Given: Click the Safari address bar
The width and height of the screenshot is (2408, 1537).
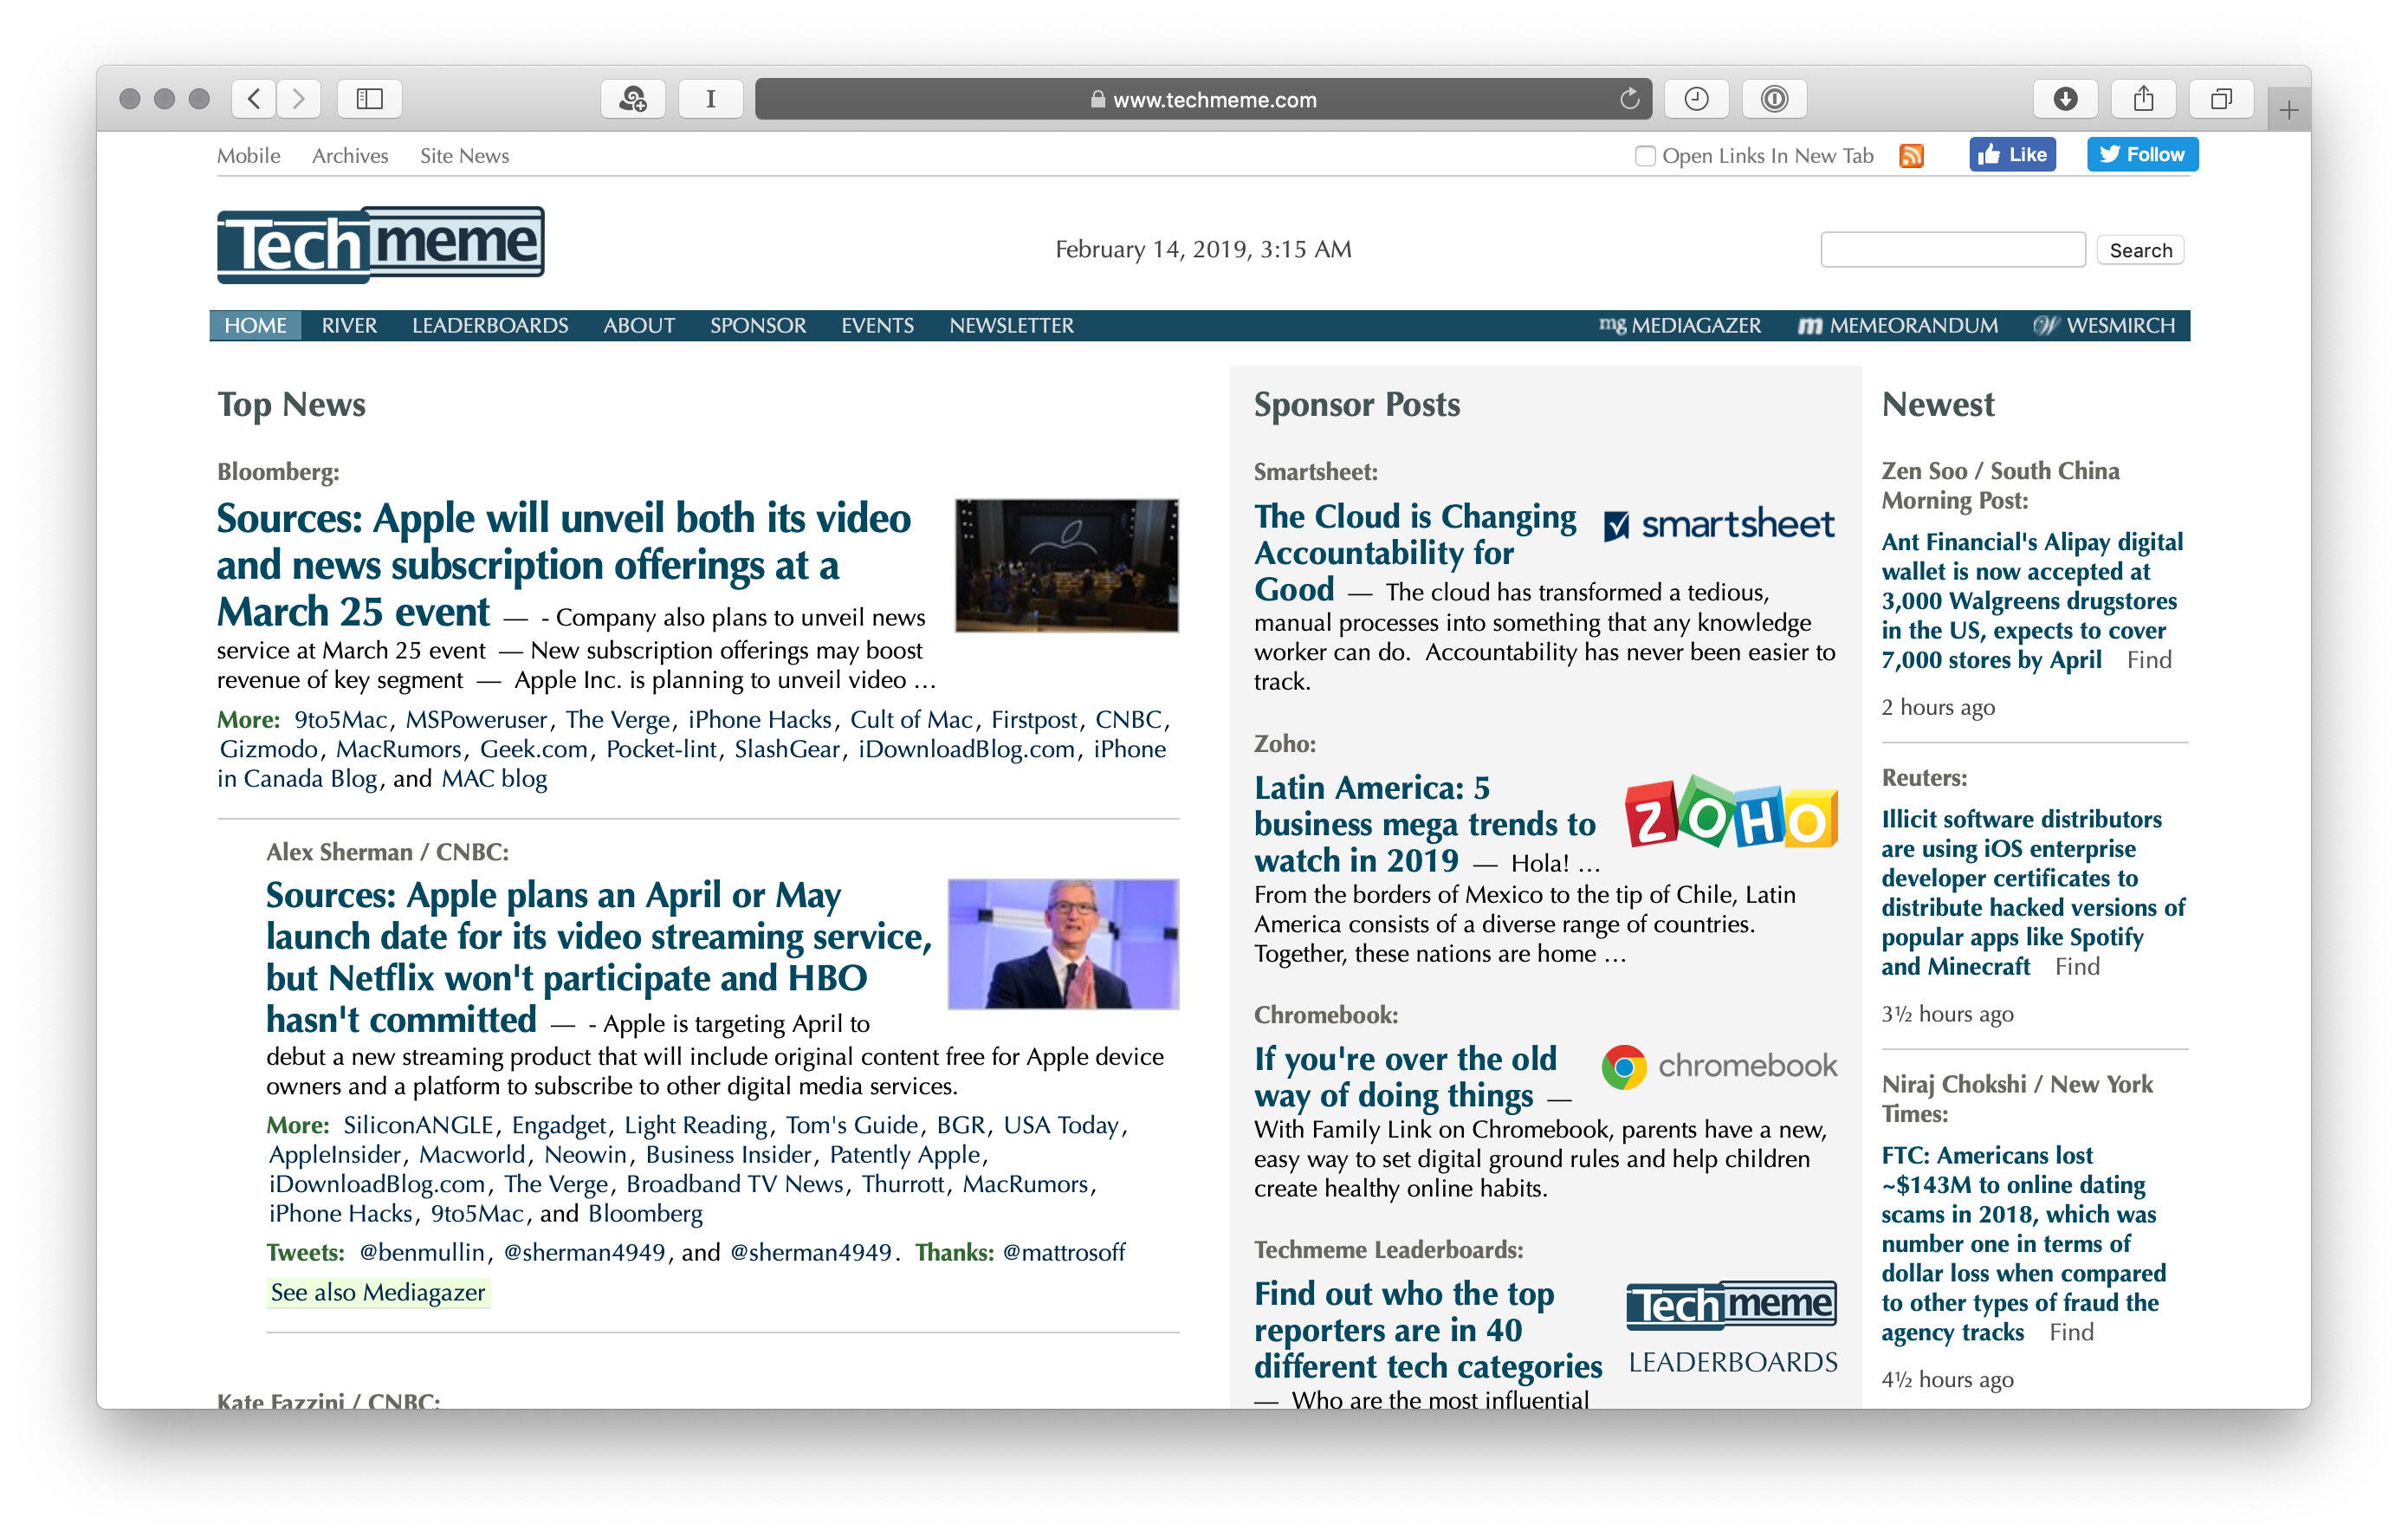Looking at the screenshot, I should pos(1203,98).
